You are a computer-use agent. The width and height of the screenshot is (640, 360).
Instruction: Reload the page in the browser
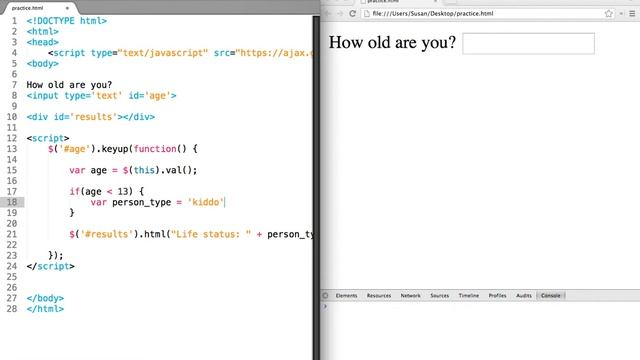353,13
